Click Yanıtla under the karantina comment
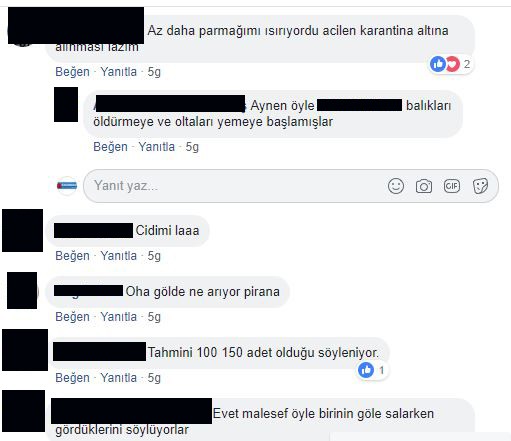Image resolution: width=511 pixels, height=441 pixels. pyautogui.click(x=119, y=72)
